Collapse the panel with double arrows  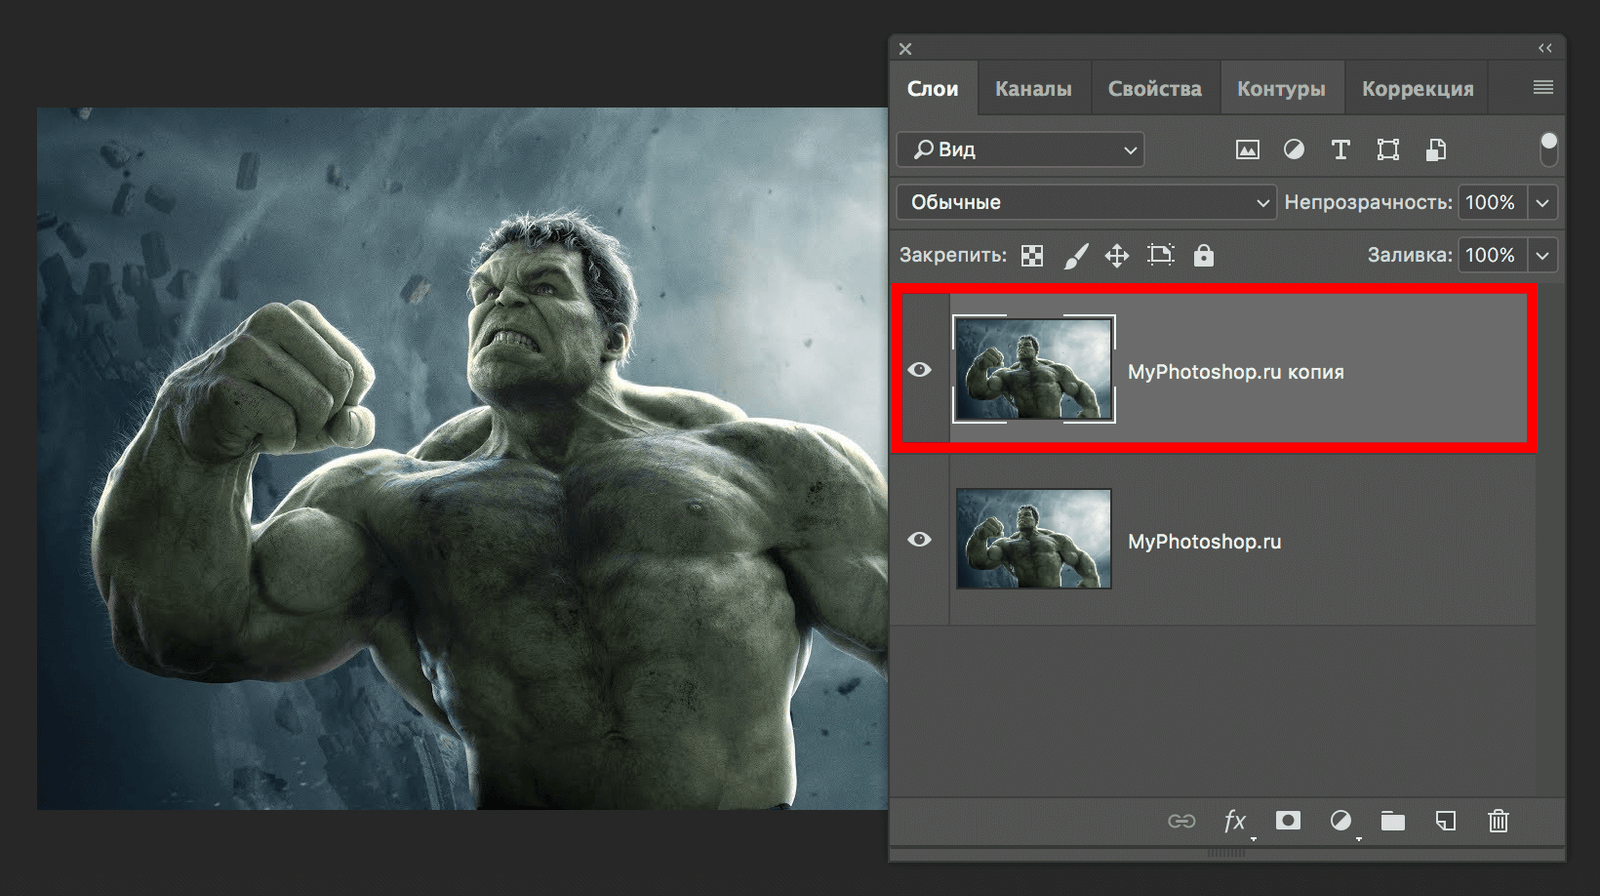[x=1545, y=48]
